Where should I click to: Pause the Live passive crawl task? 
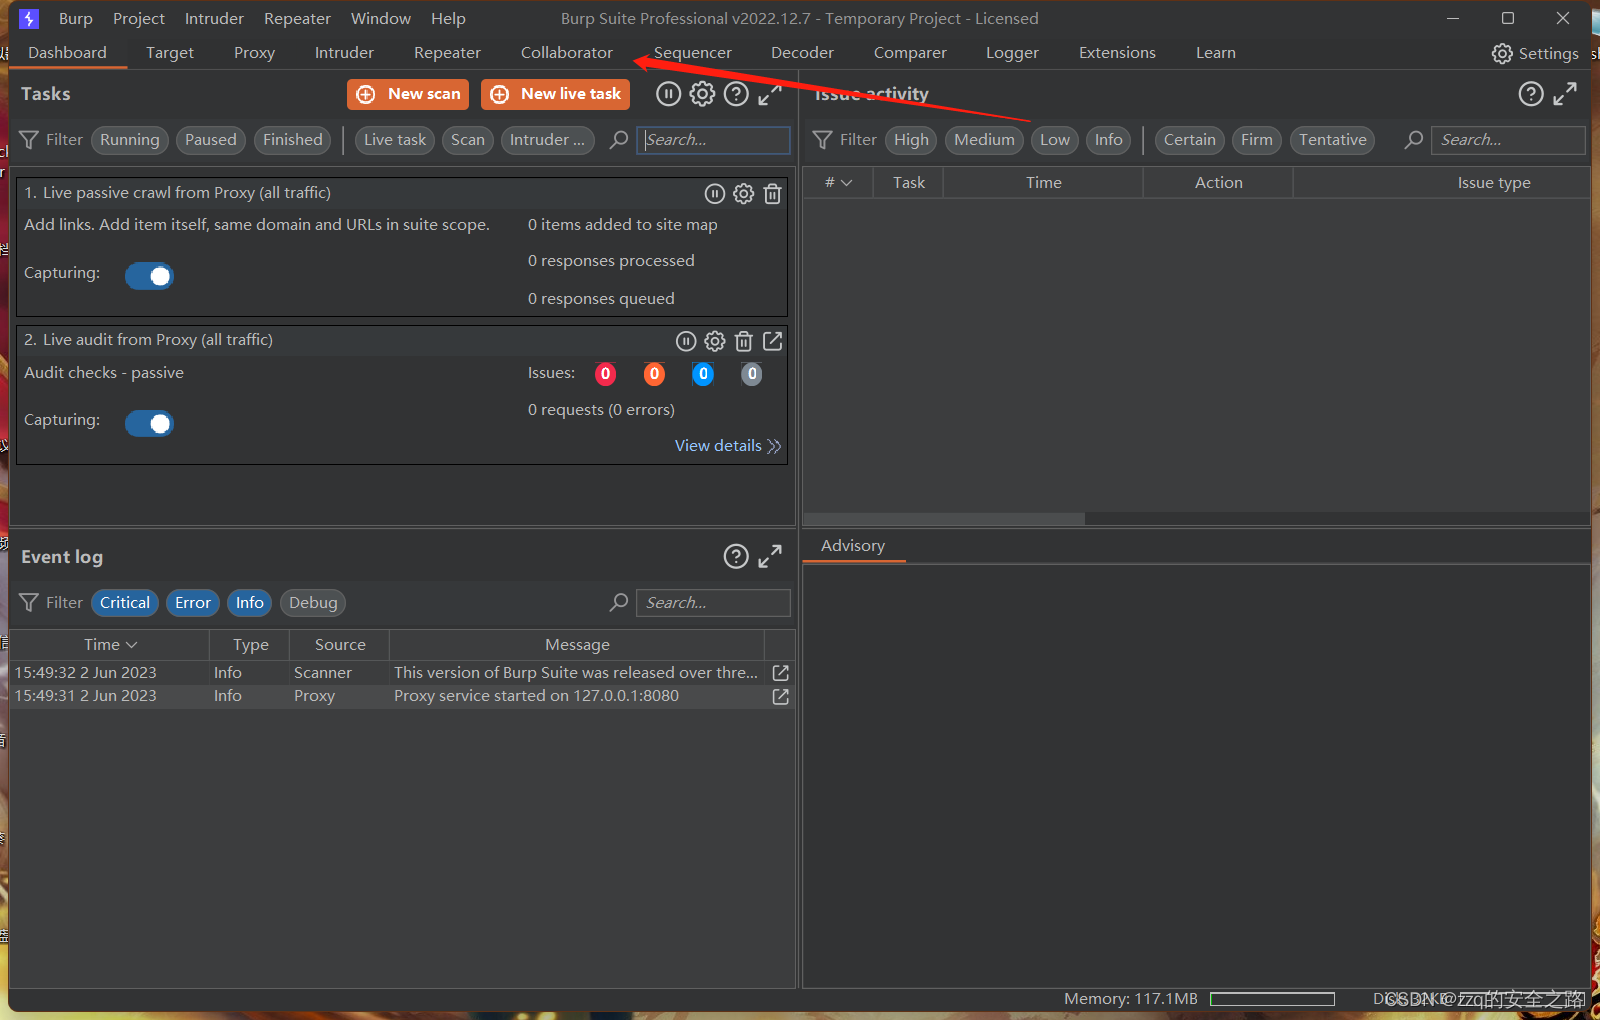coord(714,194)
